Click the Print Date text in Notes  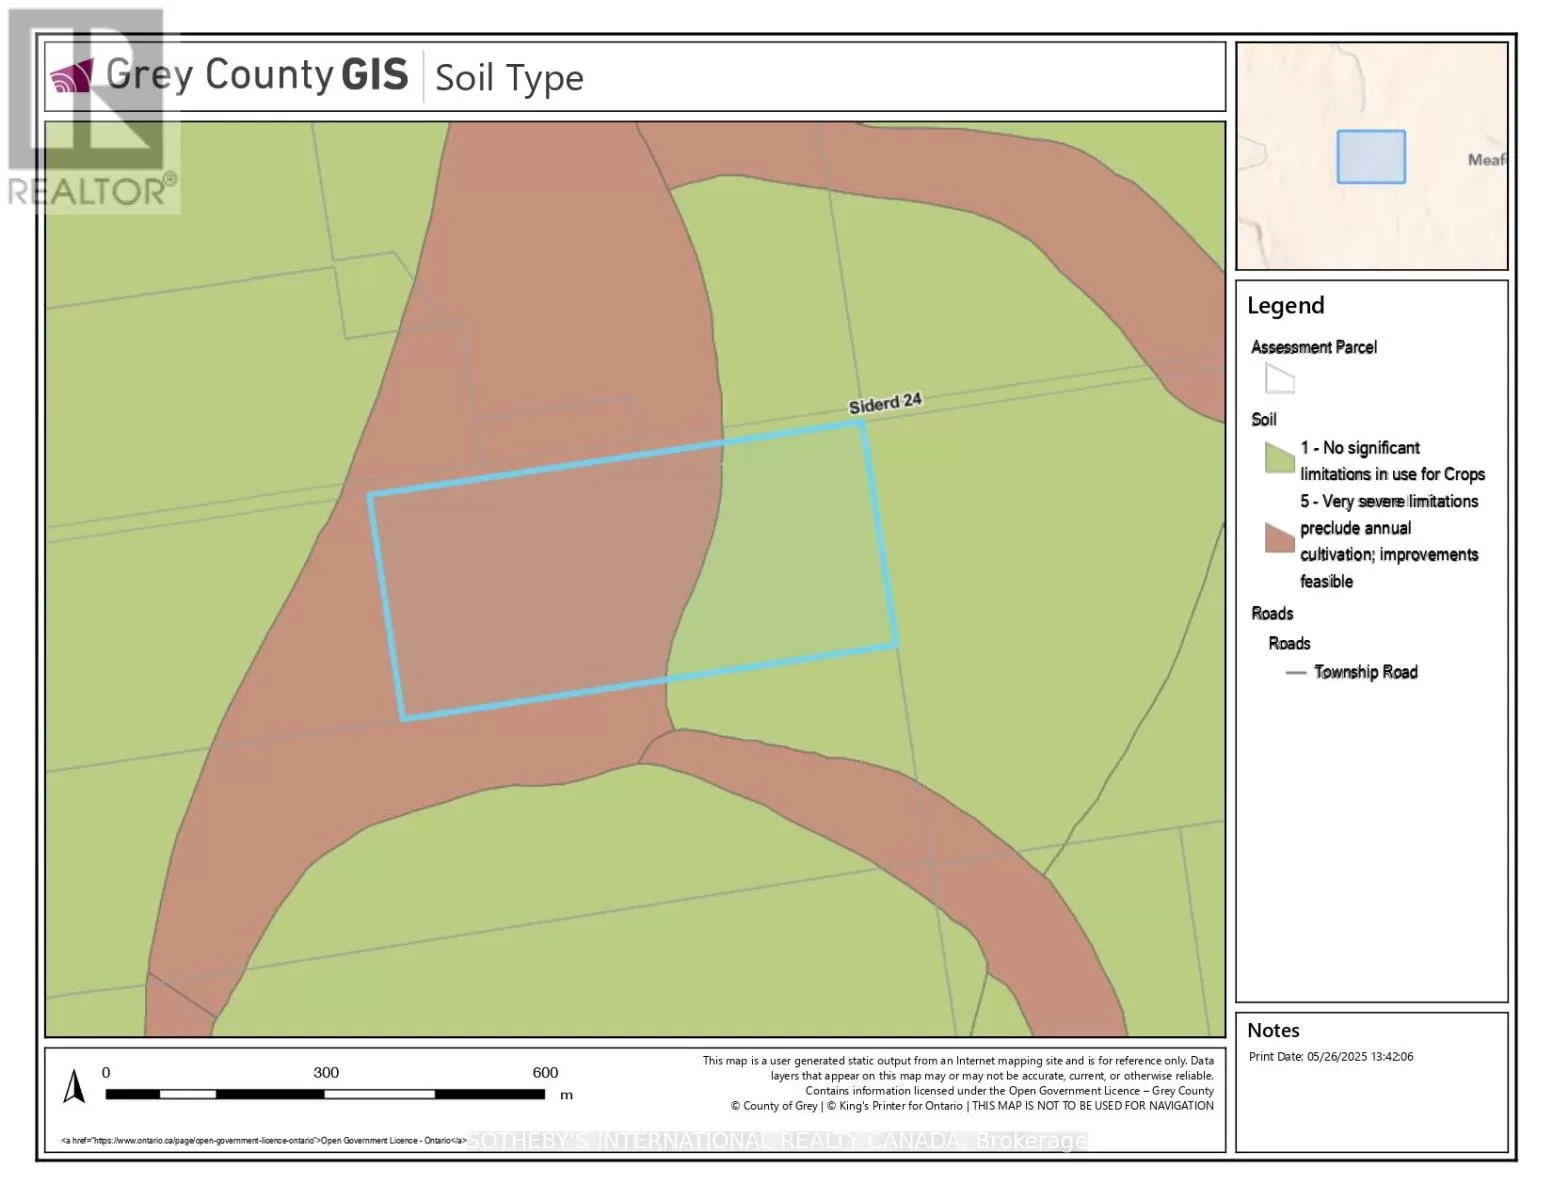tap(1330, 1057)
